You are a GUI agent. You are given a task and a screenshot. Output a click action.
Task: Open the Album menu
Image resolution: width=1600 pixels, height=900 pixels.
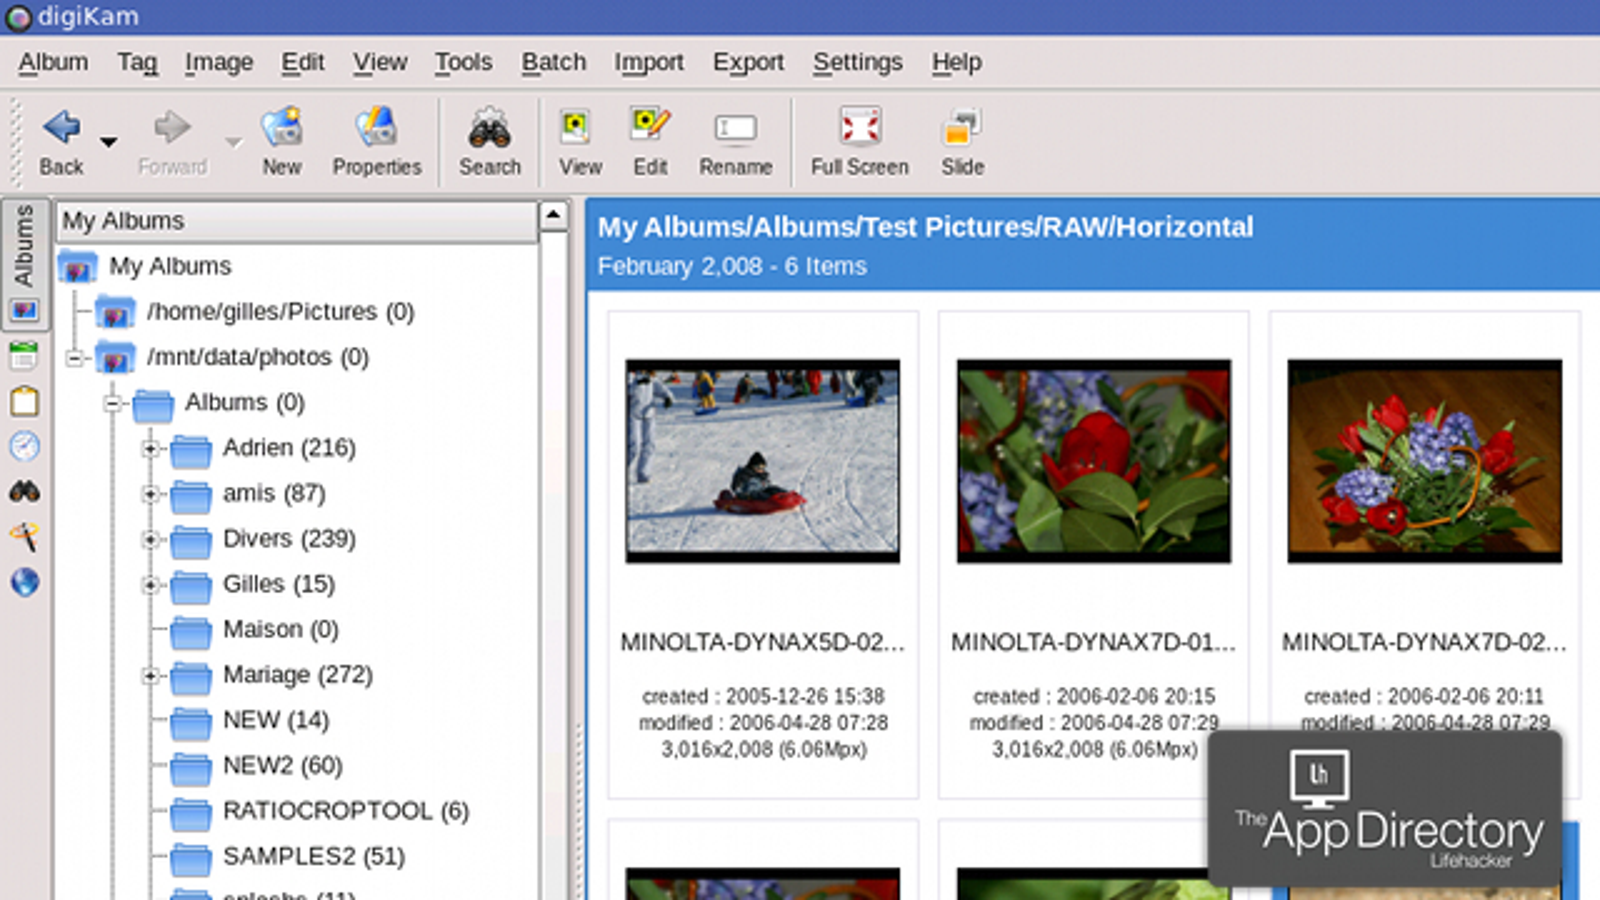click(x=53, y=62)
